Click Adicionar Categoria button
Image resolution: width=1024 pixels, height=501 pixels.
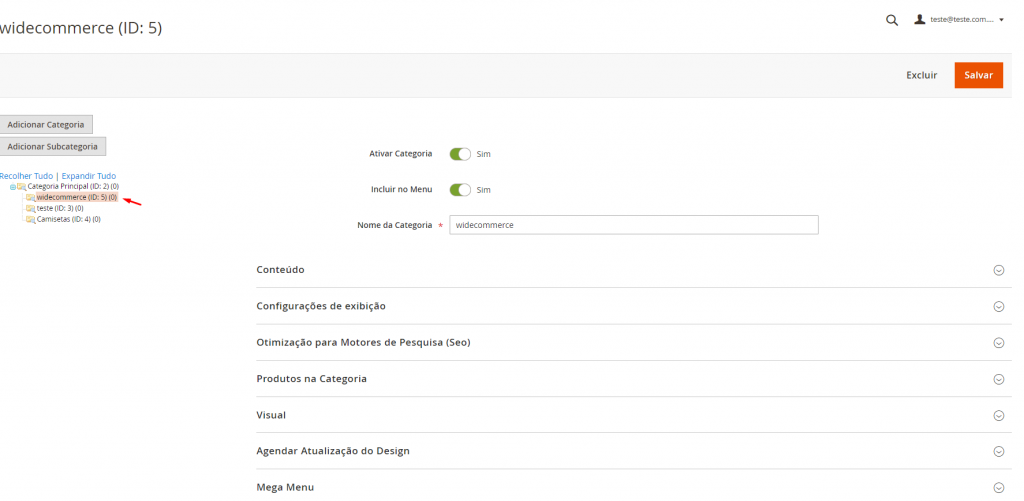[x=46, y=124]
